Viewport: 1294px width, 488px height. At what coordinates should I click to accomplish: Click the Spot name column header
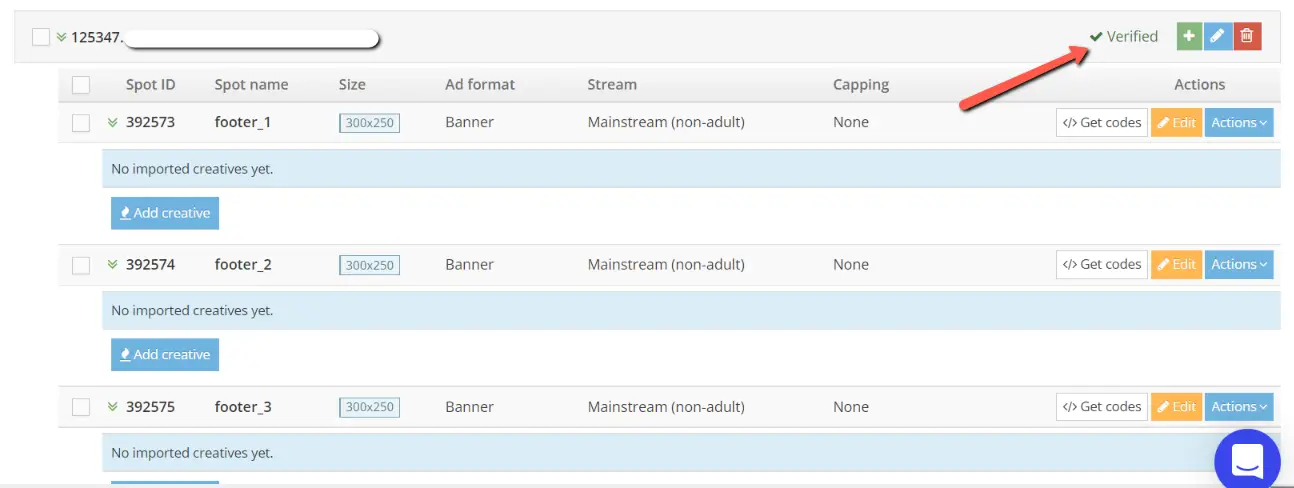[251, 85]
